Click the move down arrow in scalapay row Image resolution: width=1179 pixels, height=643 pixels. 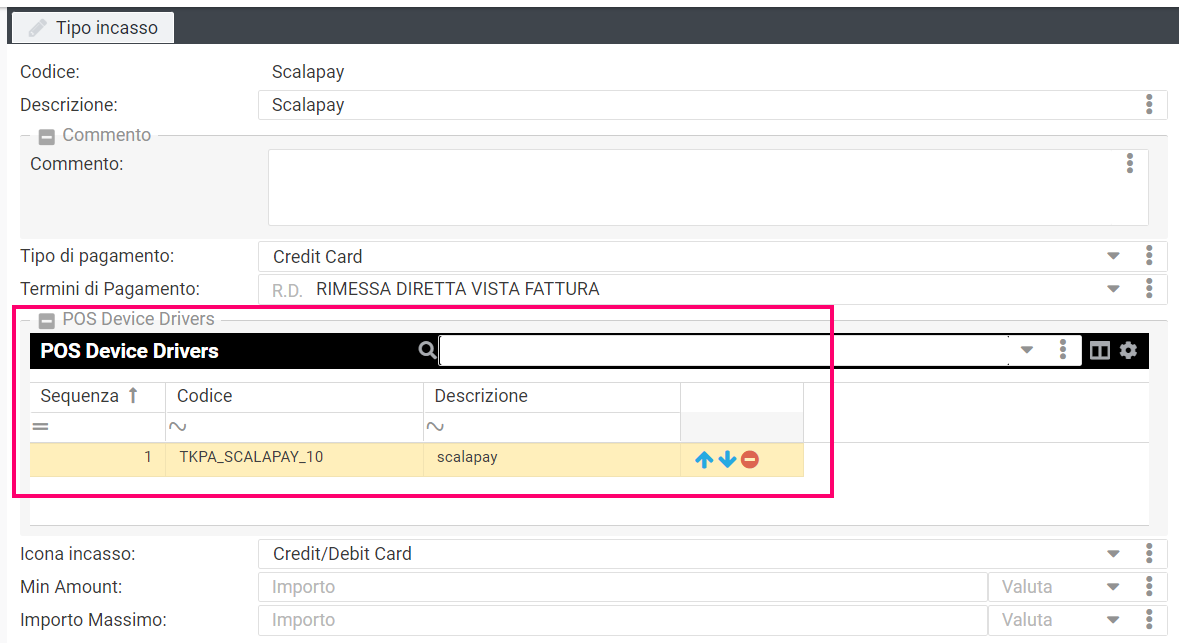click(727, 460)
